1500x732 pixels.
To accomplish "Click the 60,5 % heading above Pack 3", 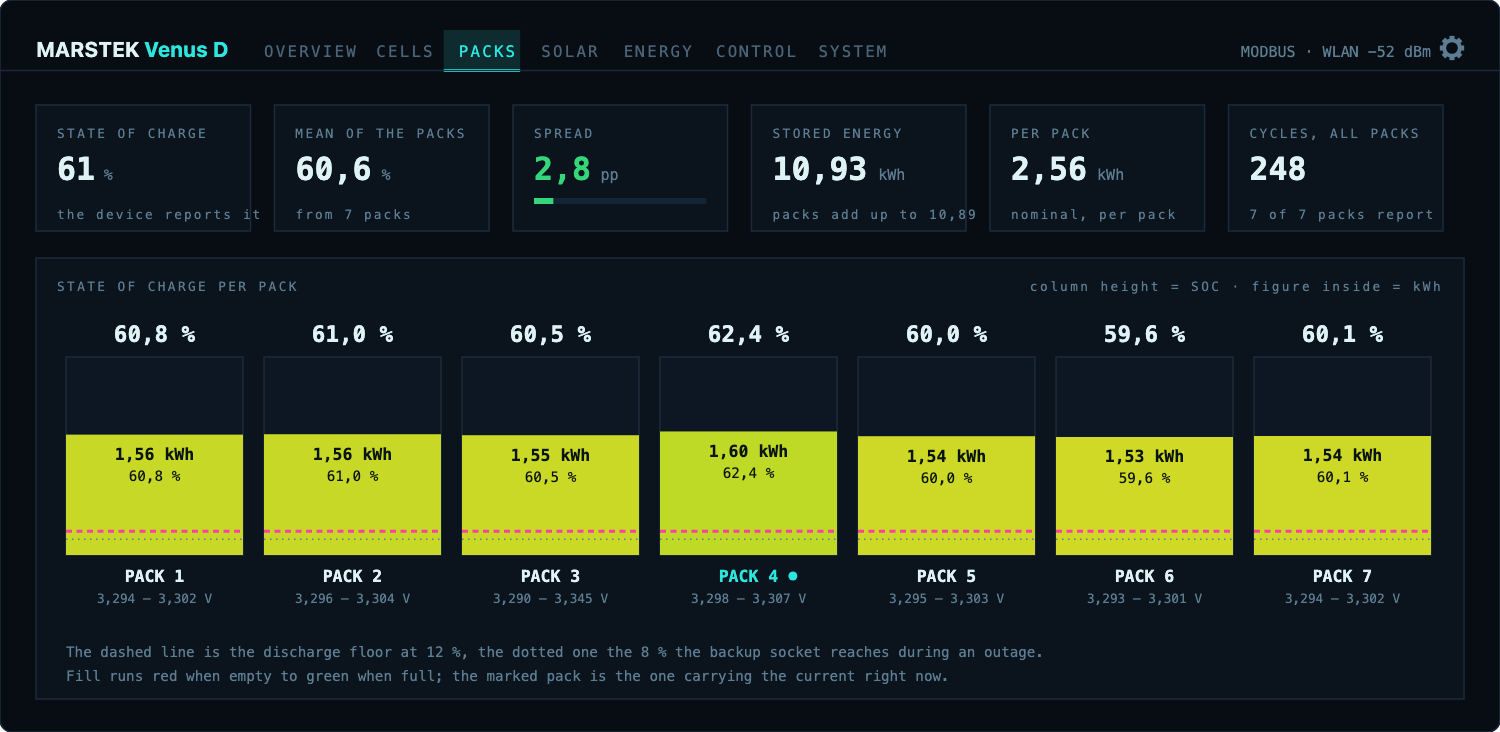I will pos(550,334).
